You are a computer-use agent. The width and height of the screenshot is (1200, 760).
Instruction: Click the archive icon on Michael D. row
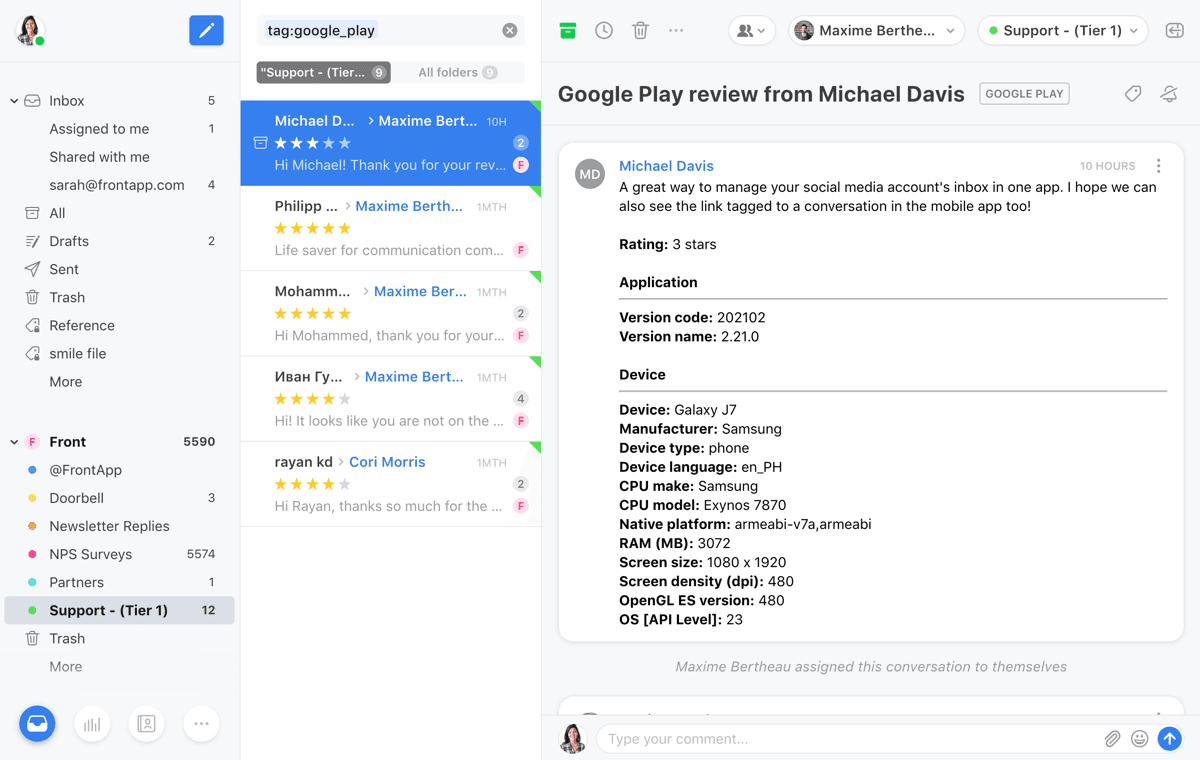(x=260, y=143)
